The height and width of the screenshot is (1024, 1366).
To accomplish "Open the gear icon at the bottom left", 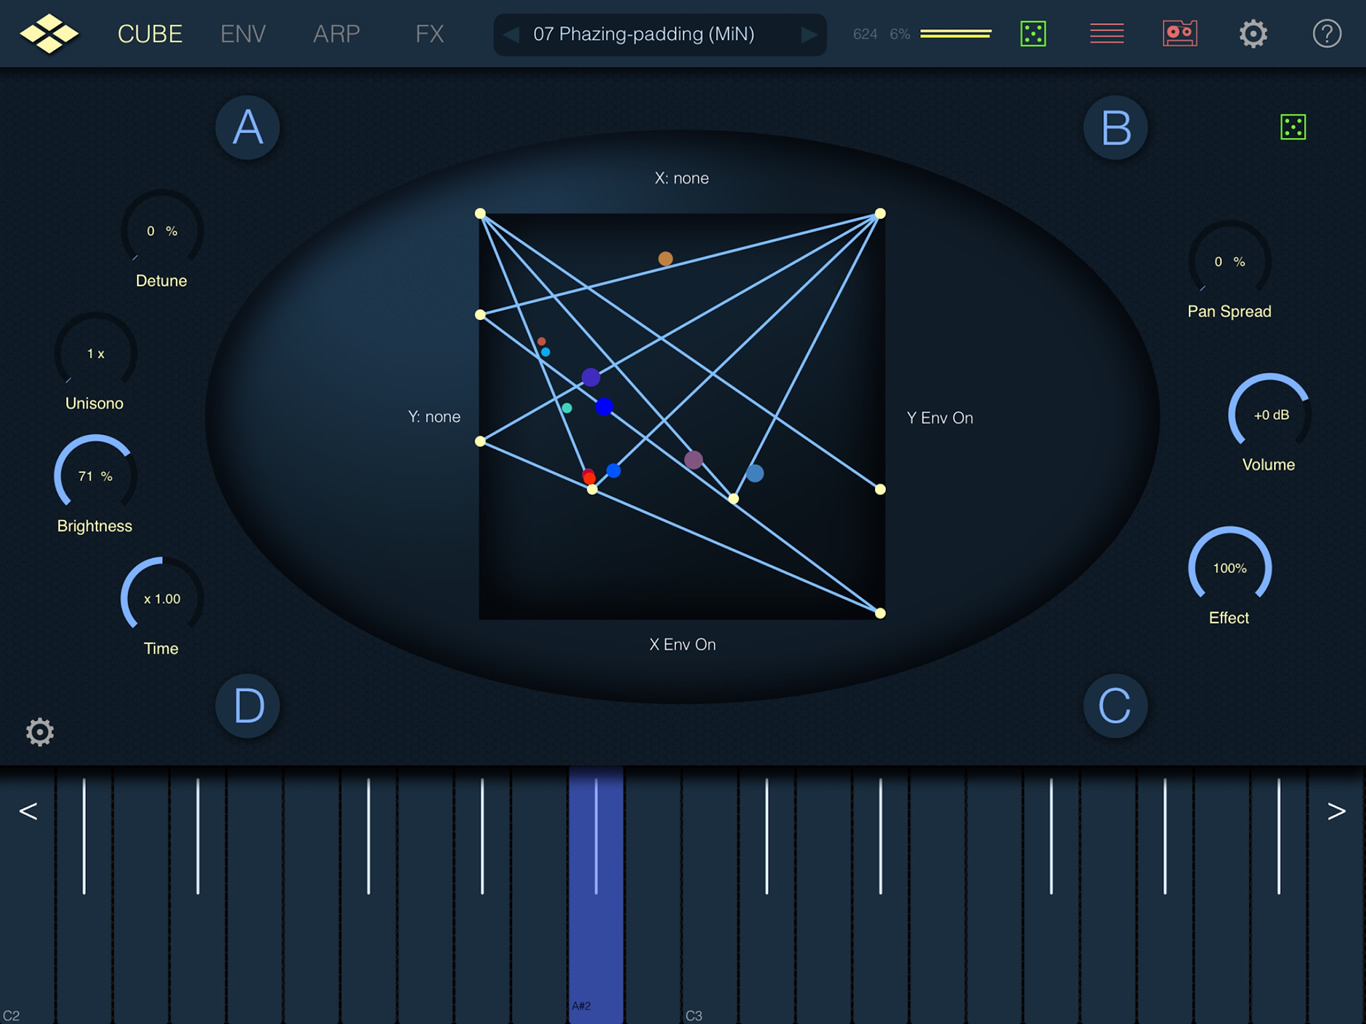I will click(40, 732).
